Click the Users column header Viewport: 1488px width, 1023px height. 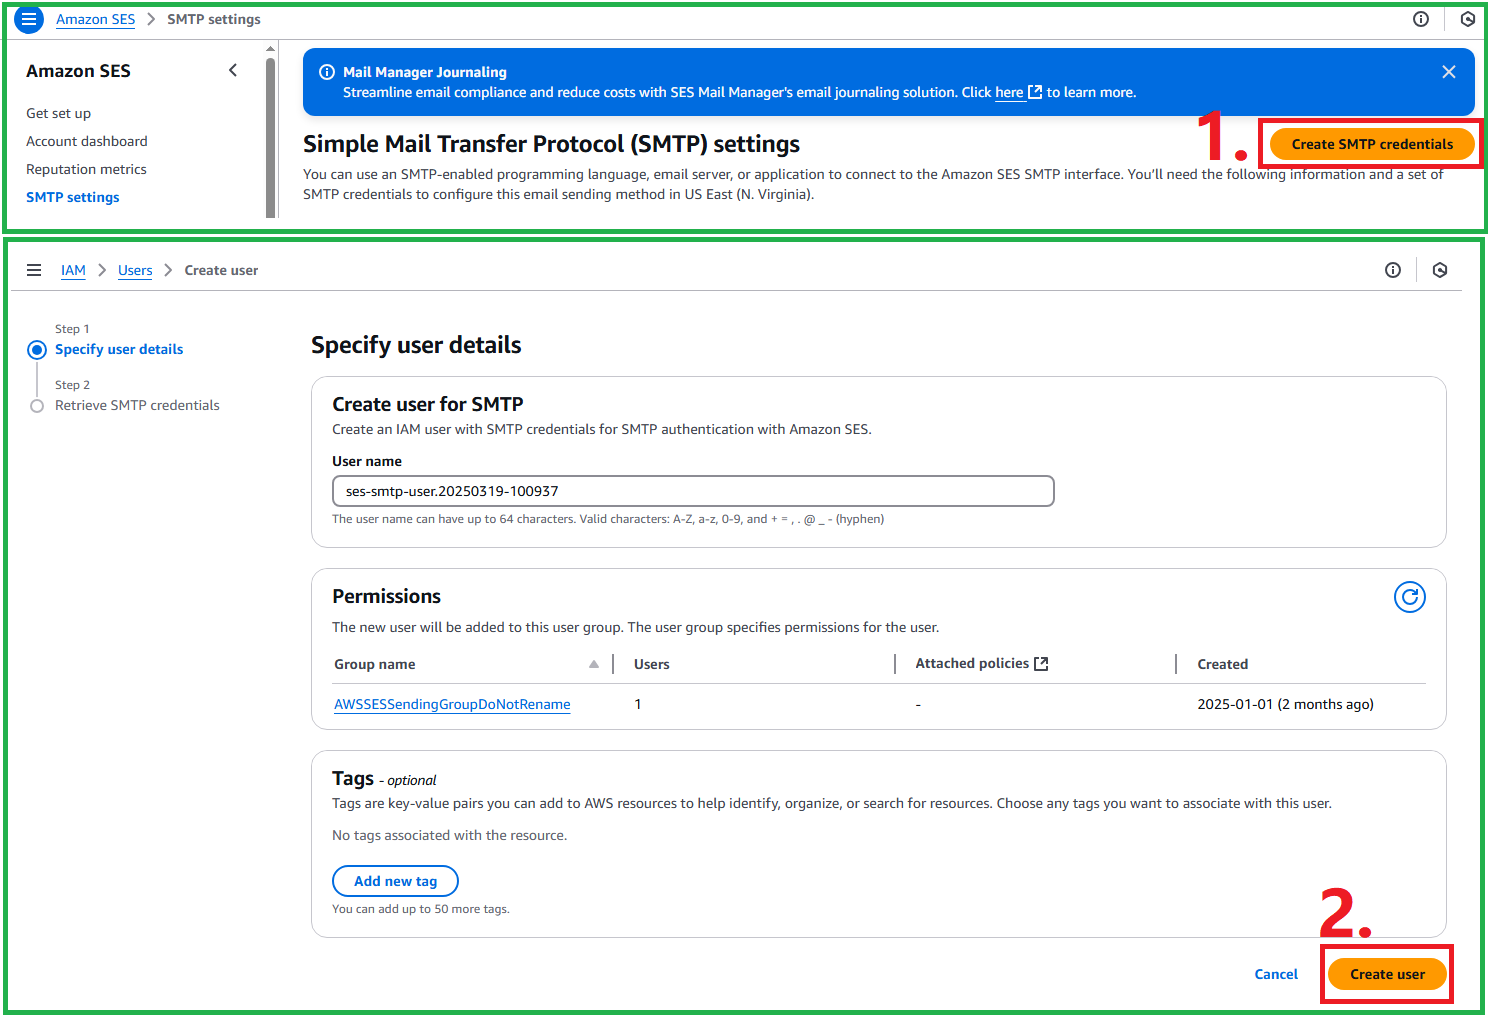[x=652, y=664]
